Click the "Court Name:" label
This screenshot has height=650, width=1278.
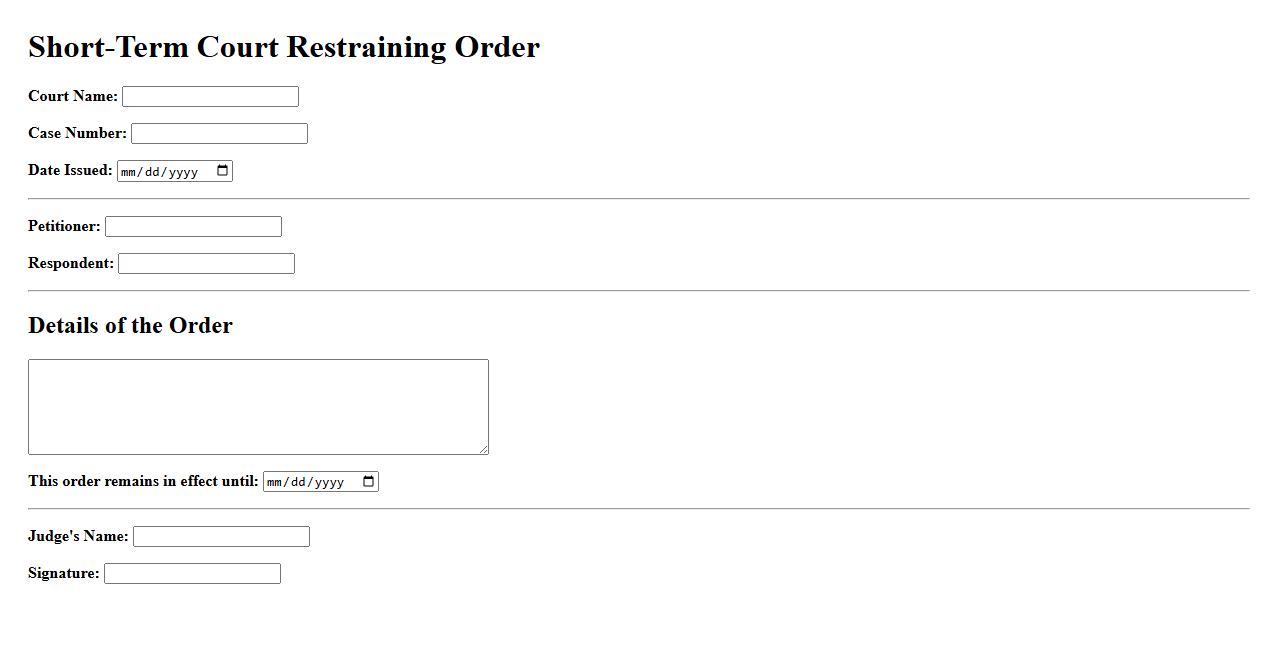pyautogui.click(x=73, y=97)
